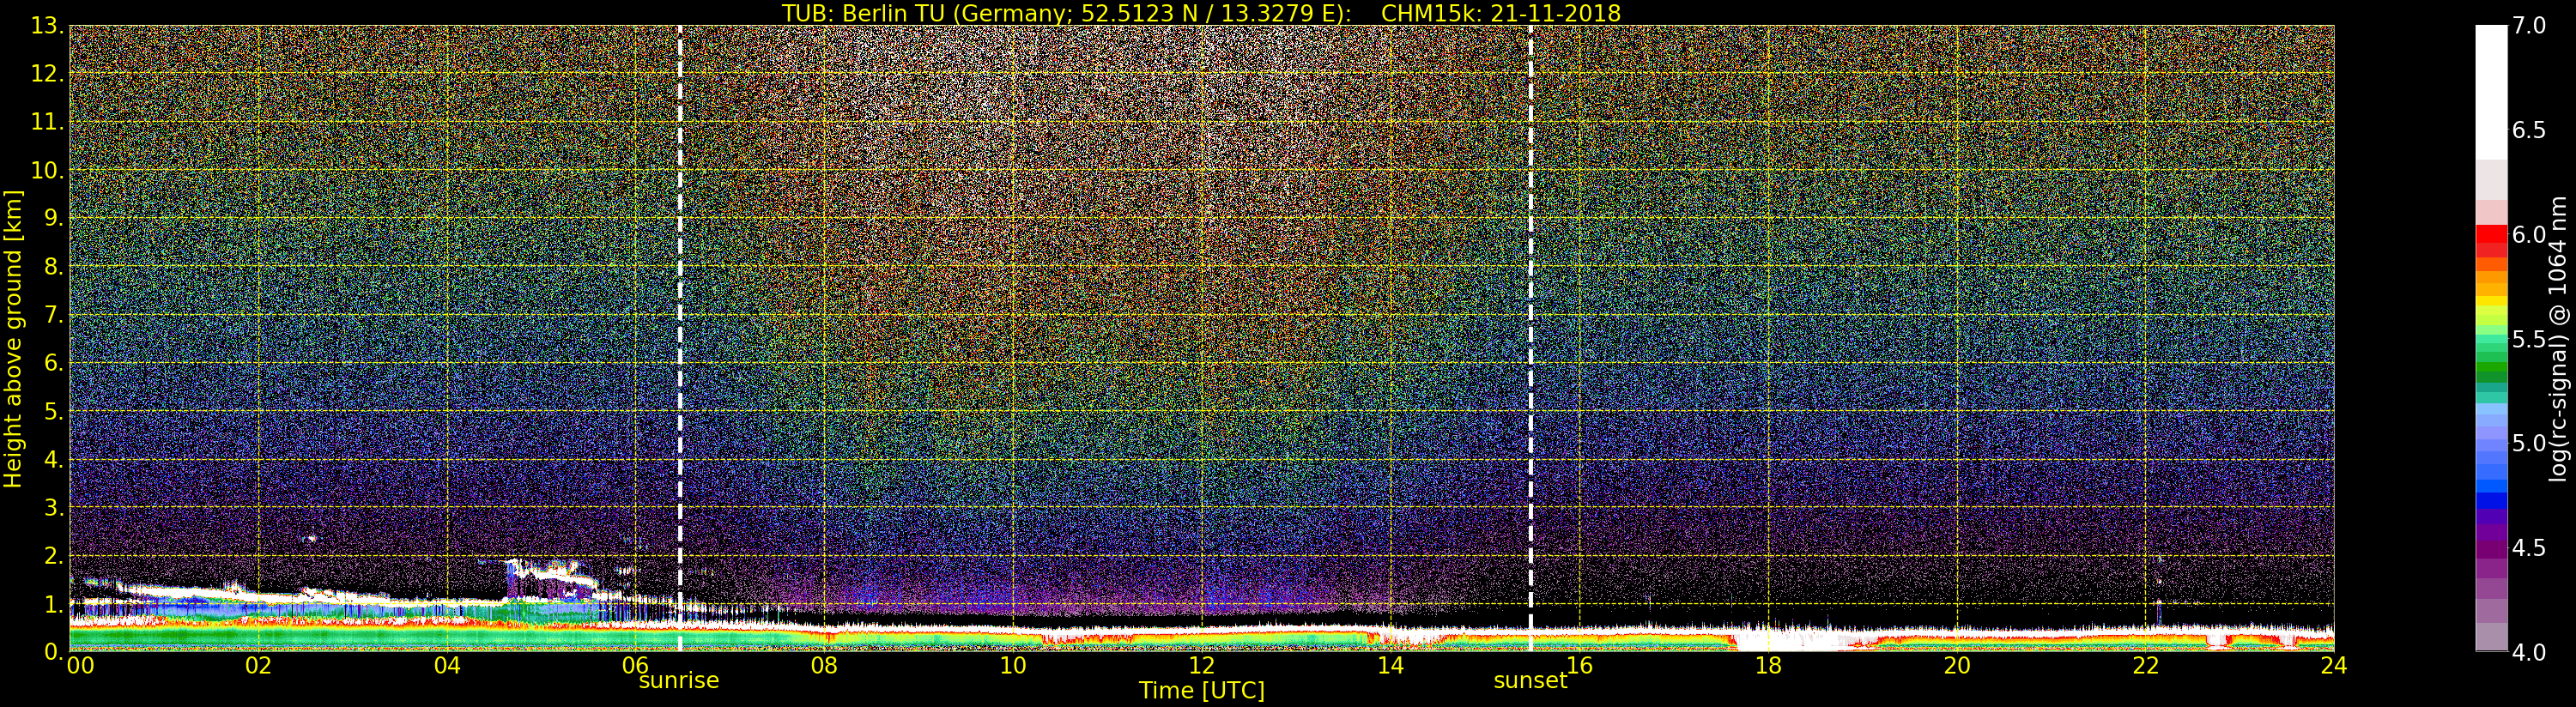Click the 'sunrise' label below the axis
The height and width of the screenshot is (707, 2576).
679,681
